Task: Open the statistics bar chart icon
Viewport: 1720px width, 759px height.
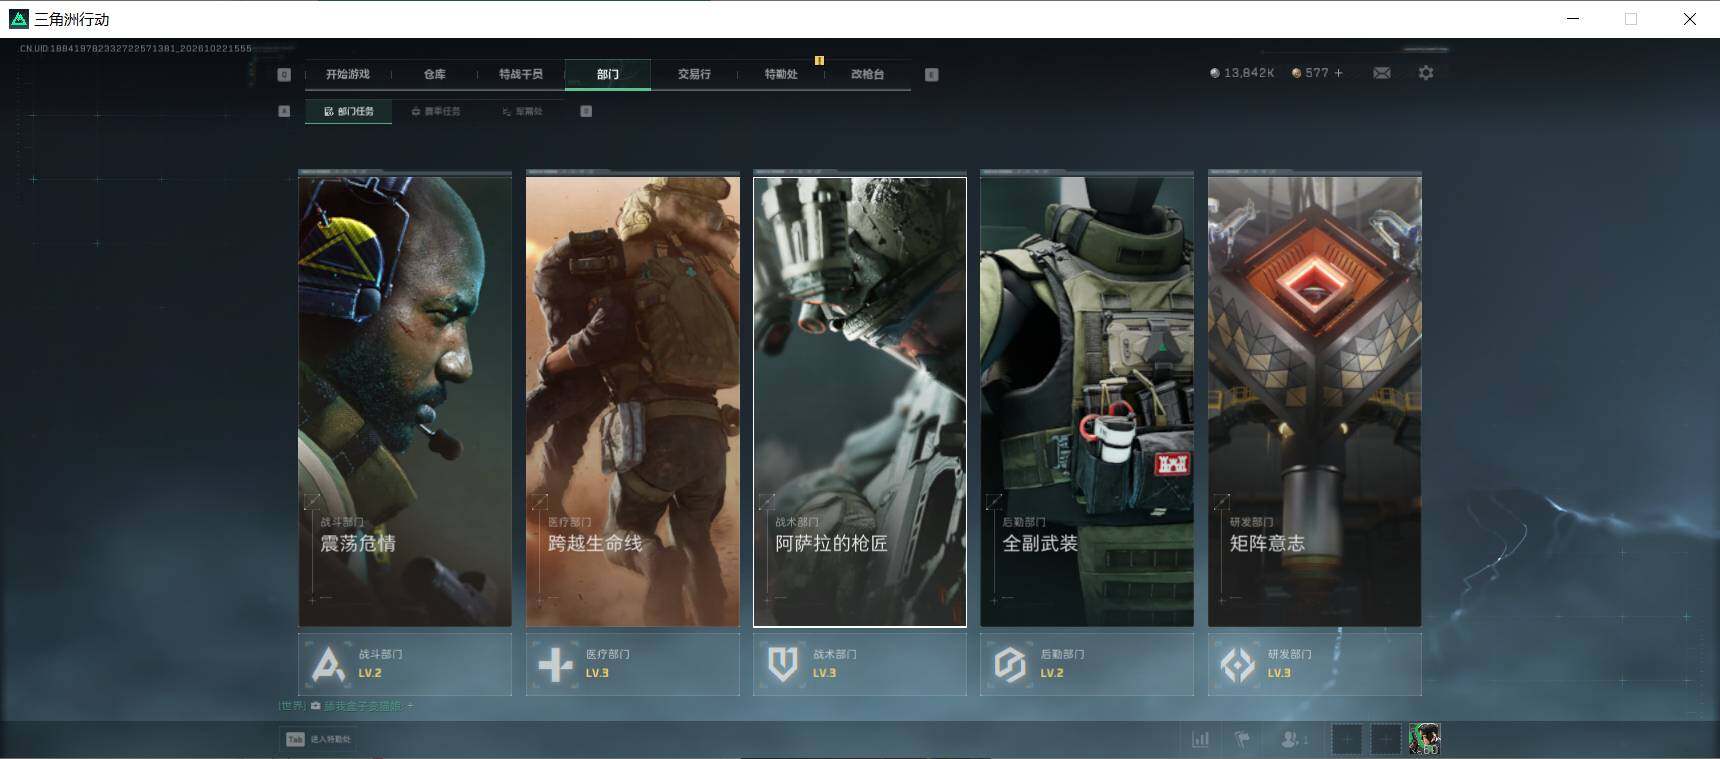Action: [1200, 739]
